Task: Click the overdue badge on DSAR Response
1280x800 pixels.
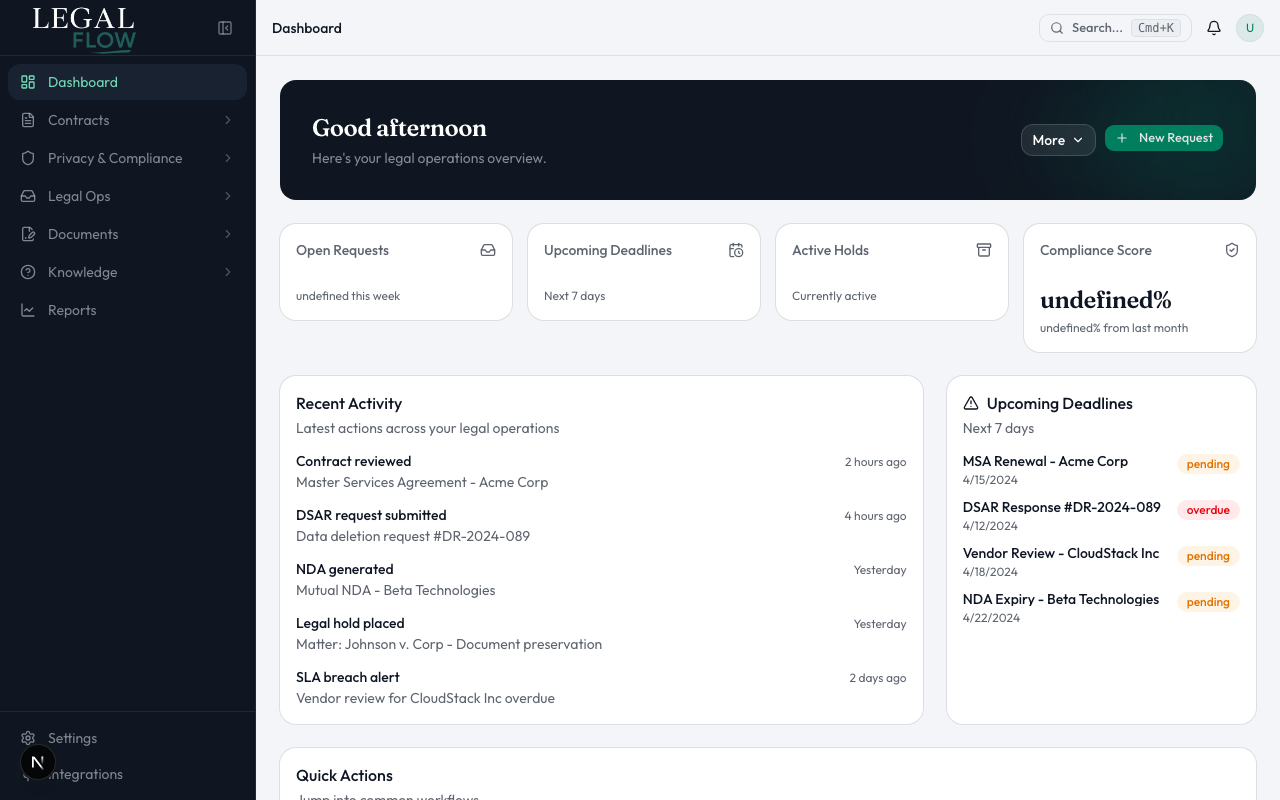Action: coord(1208,510)
